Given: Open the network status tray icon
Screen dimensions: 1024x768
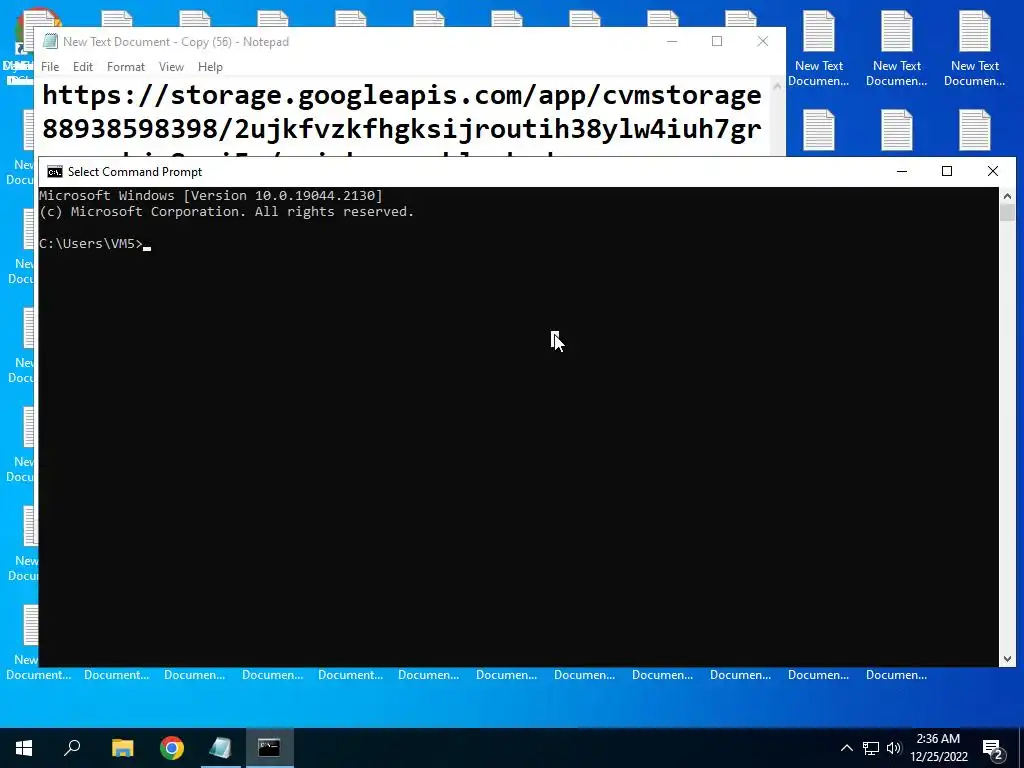Looking at the screenshot, I should point(871,748).
